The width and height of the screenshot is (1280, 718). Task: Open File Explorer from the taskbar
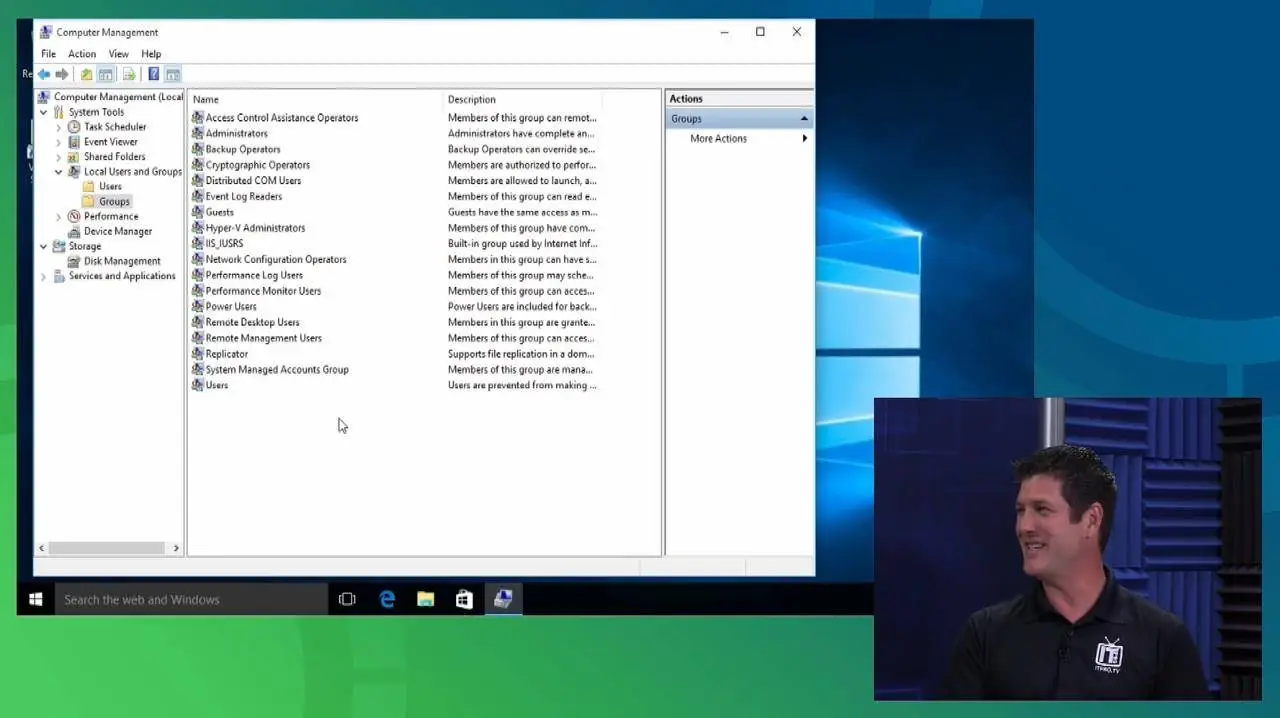click(426, 599)
